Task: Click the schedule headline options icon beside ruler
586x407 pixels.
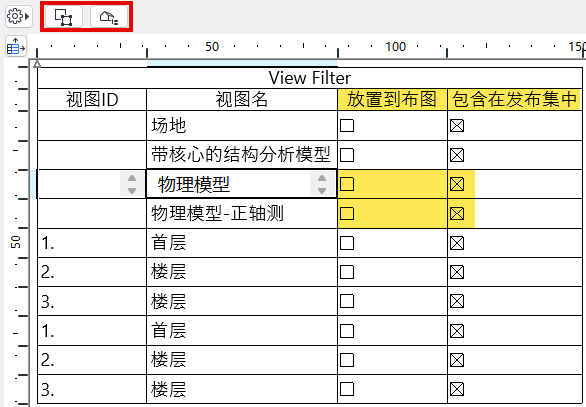Action: tap(16, 47)
